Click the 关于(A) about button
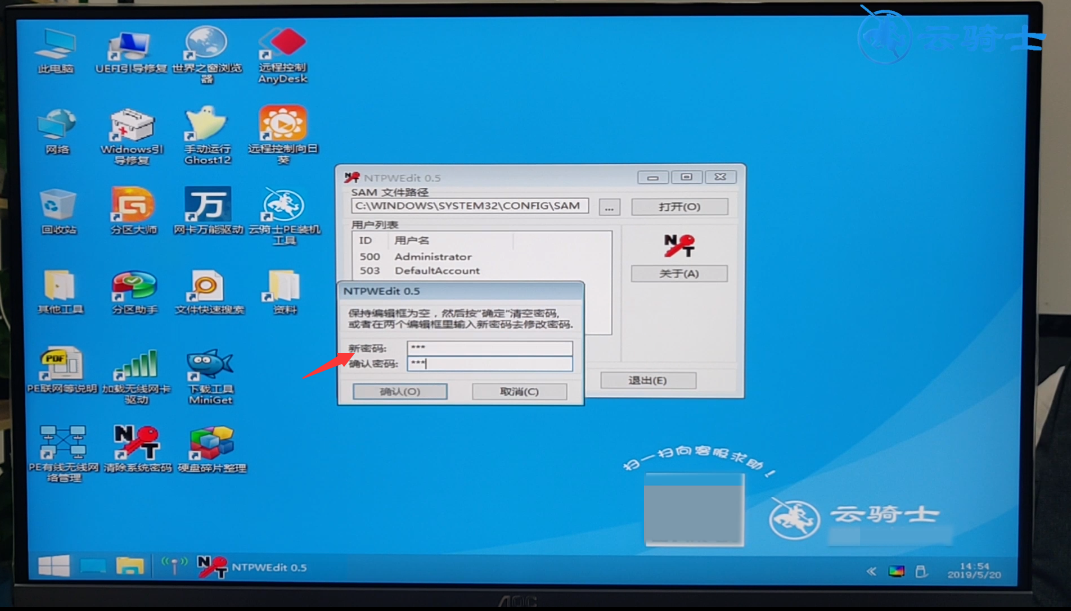The width and height of the screenshot is (1071, 611). click(679, 274)
